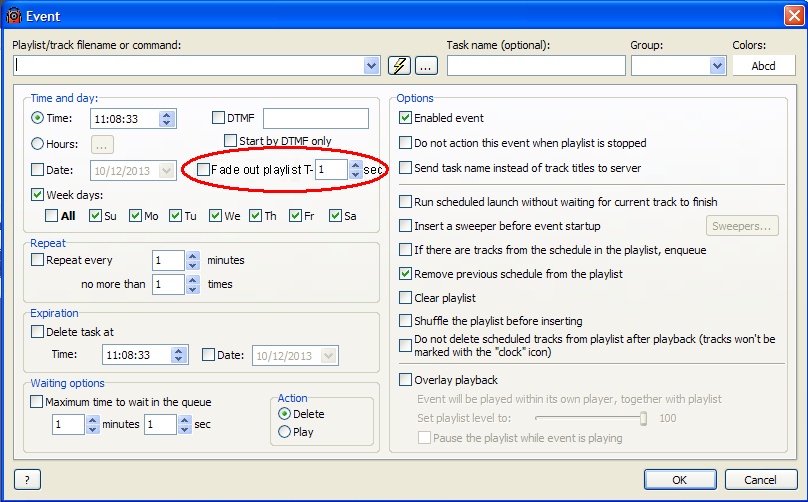Click the DTMF text field
Viewport: 808px width, 502px height.
coord(316,119)
